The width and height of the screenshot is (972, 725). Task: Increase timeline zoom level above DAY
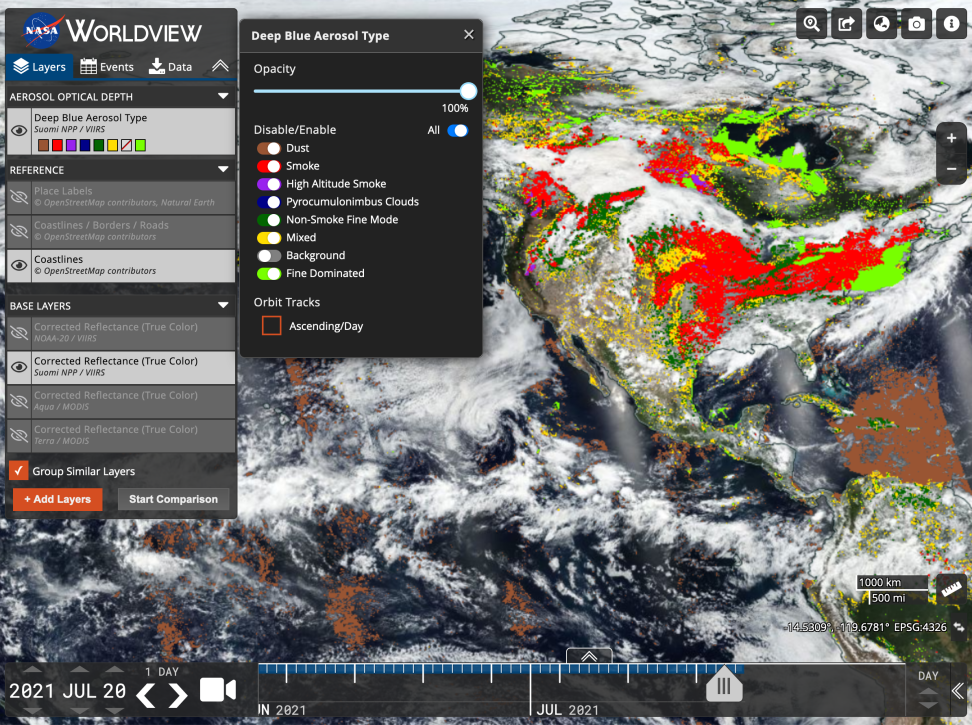[x=928, y=690]
